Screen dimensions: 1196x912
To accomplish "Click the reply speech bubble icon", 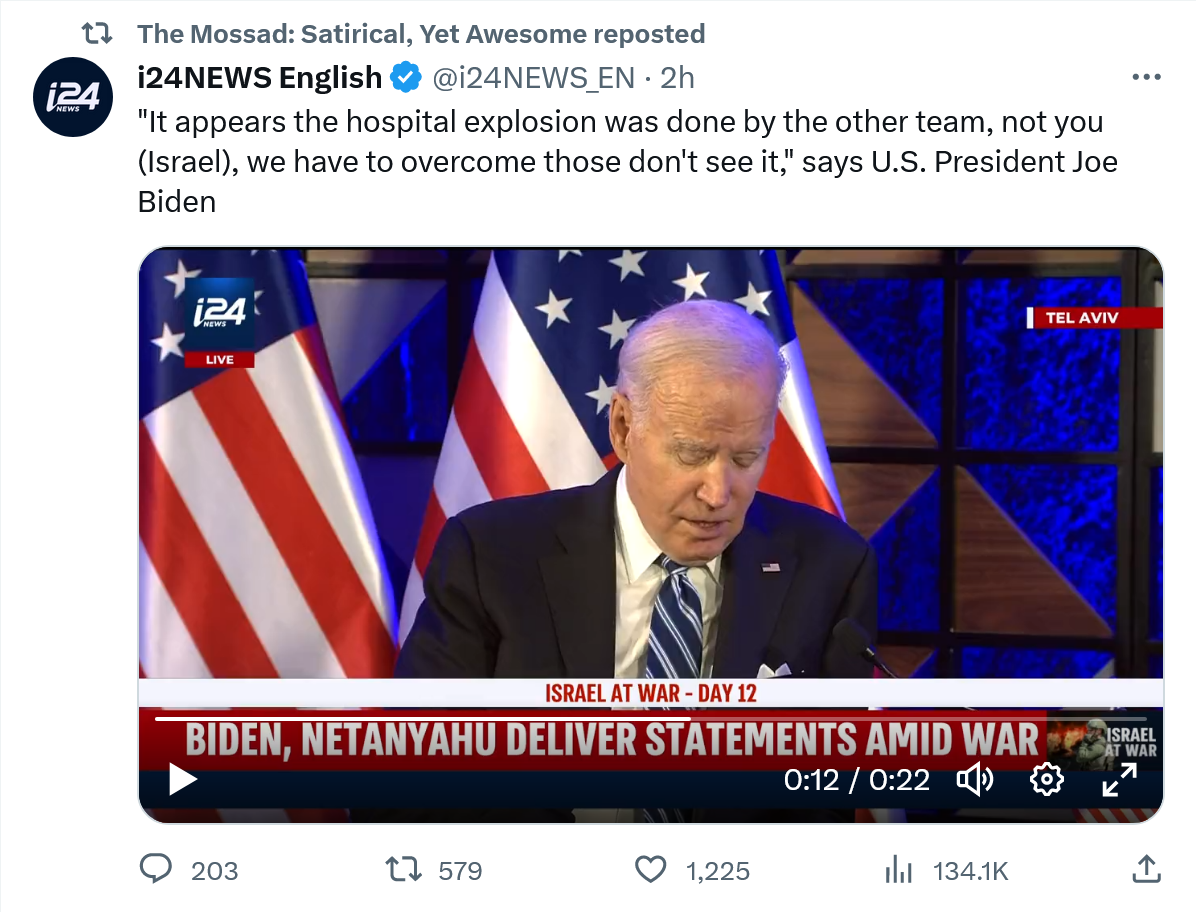I will point(155,870).
